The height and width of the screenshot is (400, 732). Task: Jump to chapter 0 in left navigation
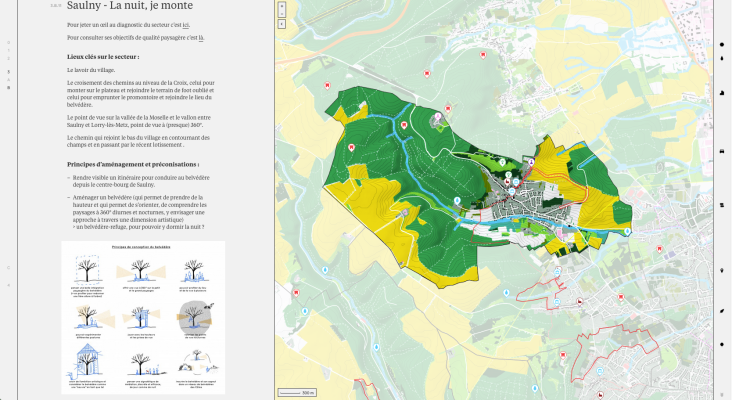pos(8,42)
